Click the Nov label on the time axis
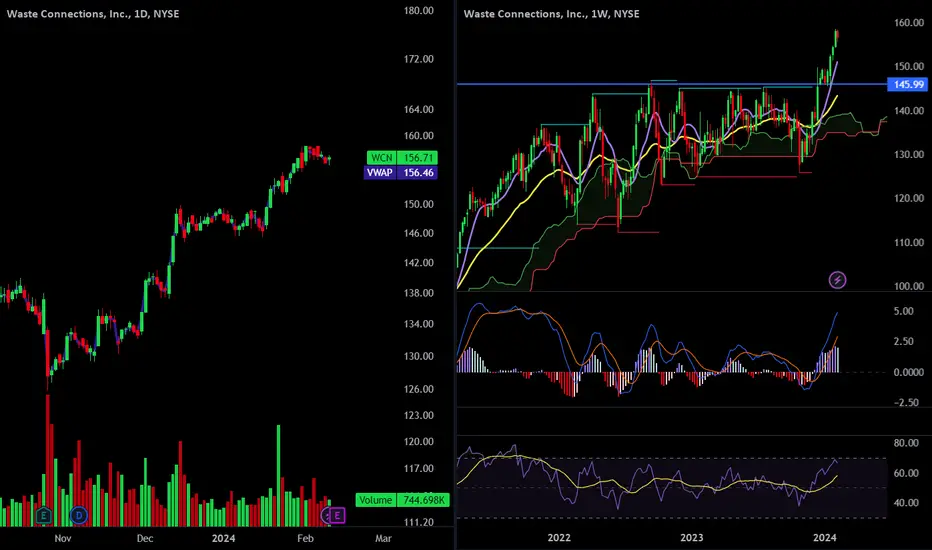The height and width of the screenshot is (550, 932). (62, 538)
